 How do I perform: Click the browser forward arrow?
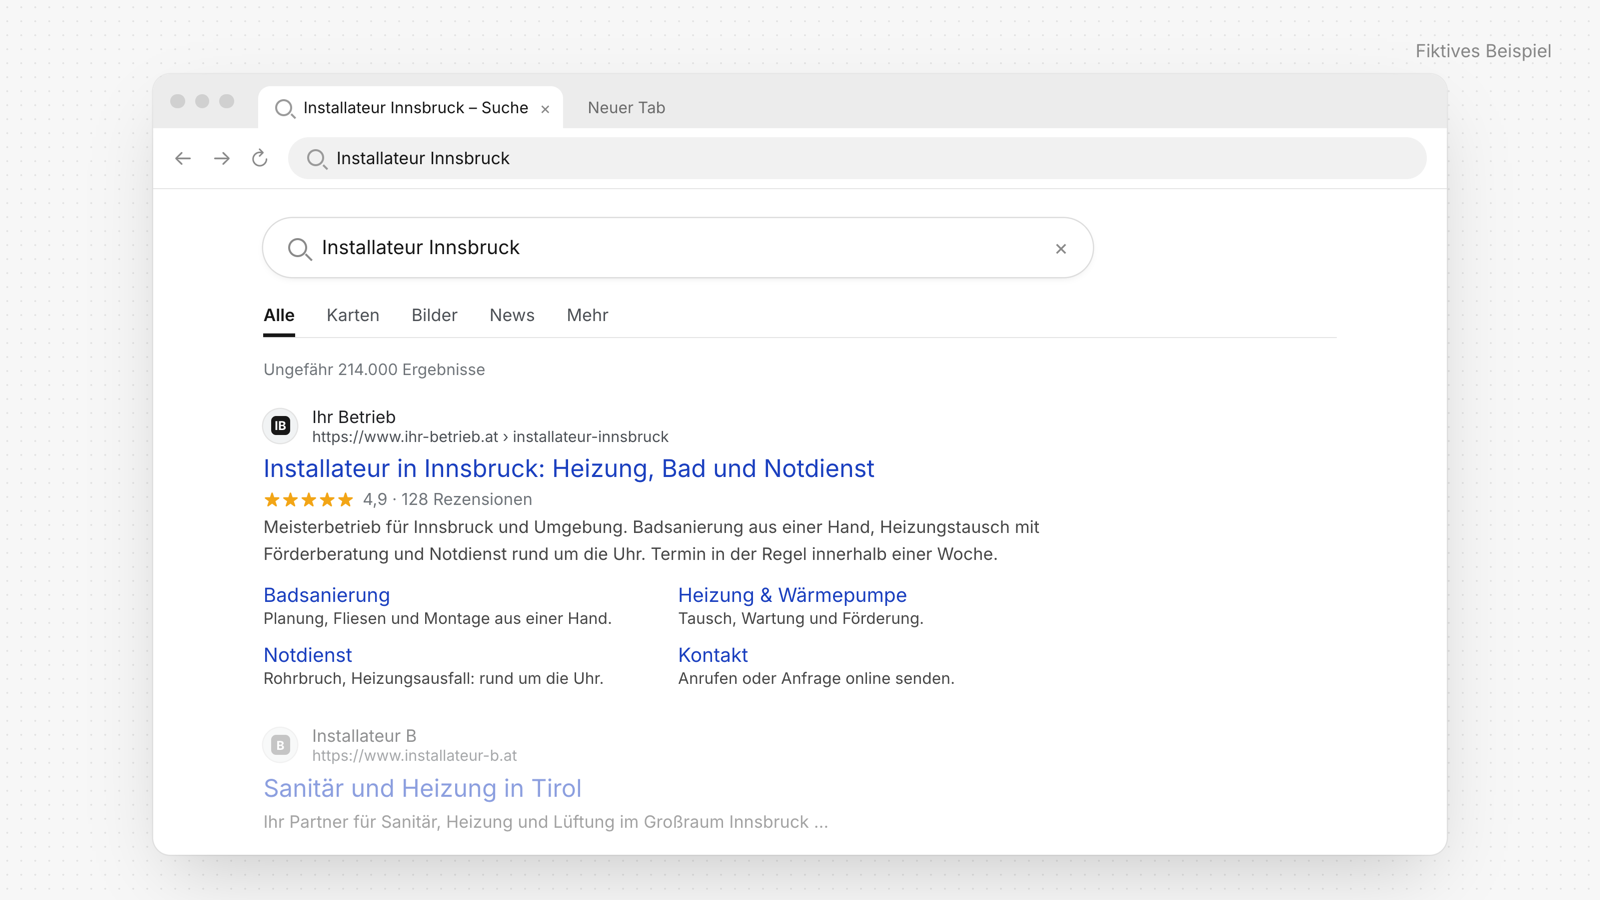pyautogui.click(x=221, y=158)
